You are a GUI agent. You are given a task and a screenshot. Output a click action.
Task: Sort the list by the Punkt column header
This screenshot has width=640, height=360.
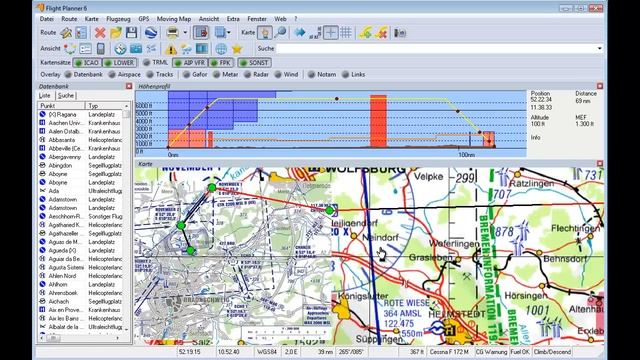pyautogui.click(x=62, y=106)
